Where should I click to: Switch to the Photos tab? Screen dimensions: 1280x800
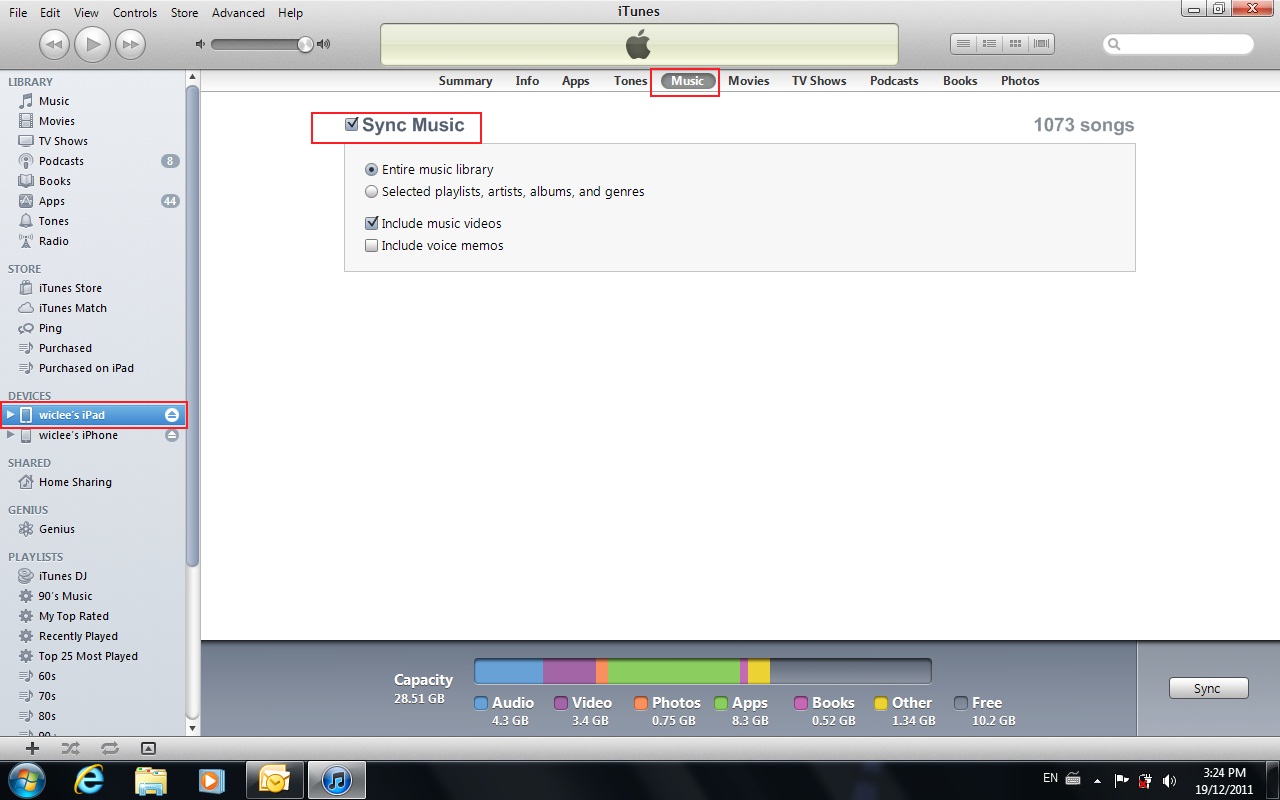[x=1020, y=81]
